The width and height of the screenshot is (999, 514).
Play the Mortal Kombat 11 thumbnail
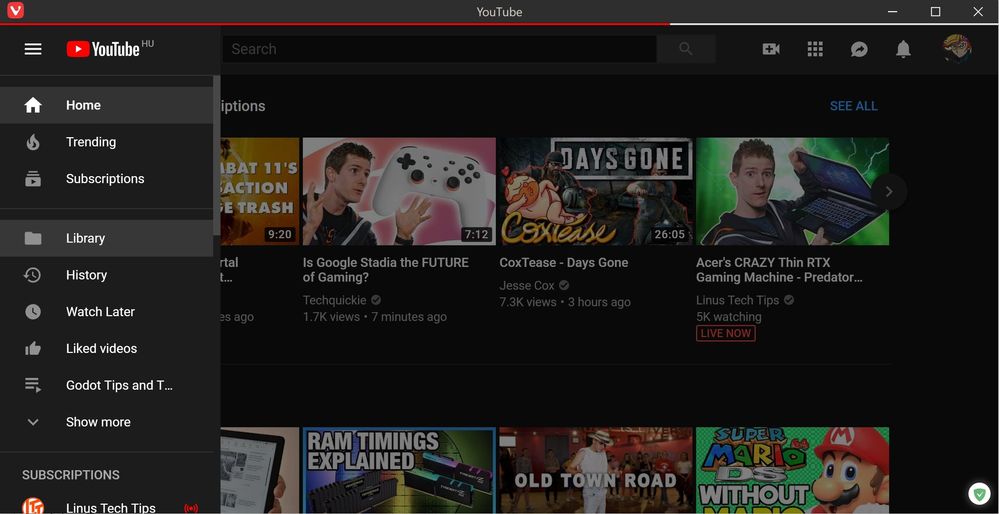pyautogui.click(x=260, y=191)
